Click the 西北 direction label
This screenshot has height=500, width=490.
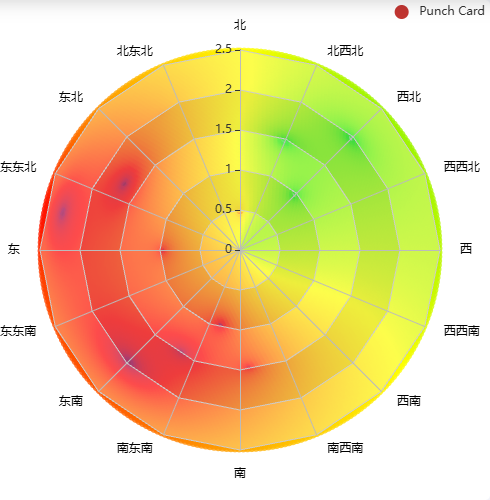point(409,97)
